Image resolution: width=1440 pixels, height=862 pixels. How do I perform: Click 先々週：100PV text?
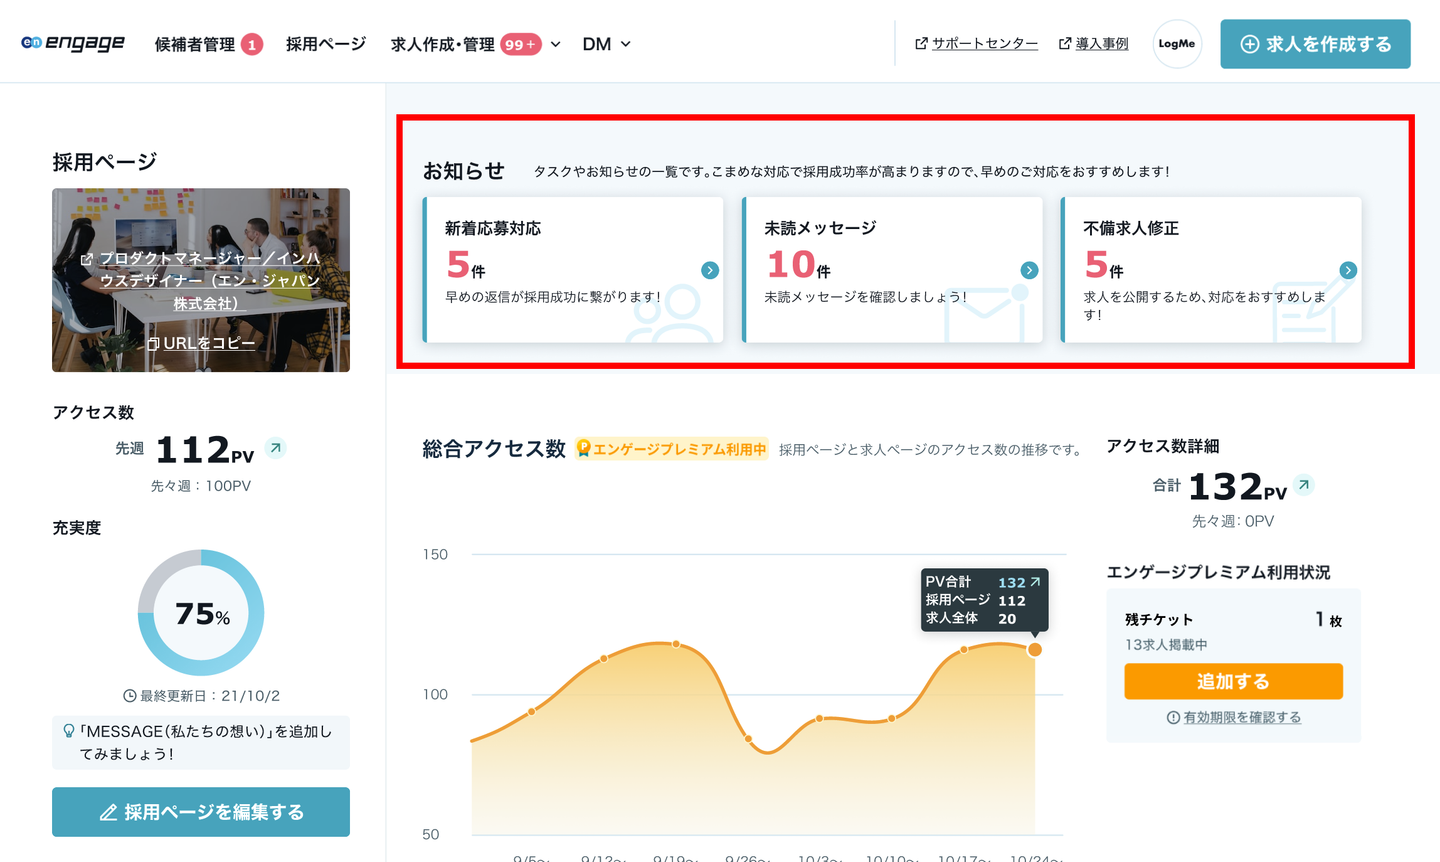click(201, 486)
